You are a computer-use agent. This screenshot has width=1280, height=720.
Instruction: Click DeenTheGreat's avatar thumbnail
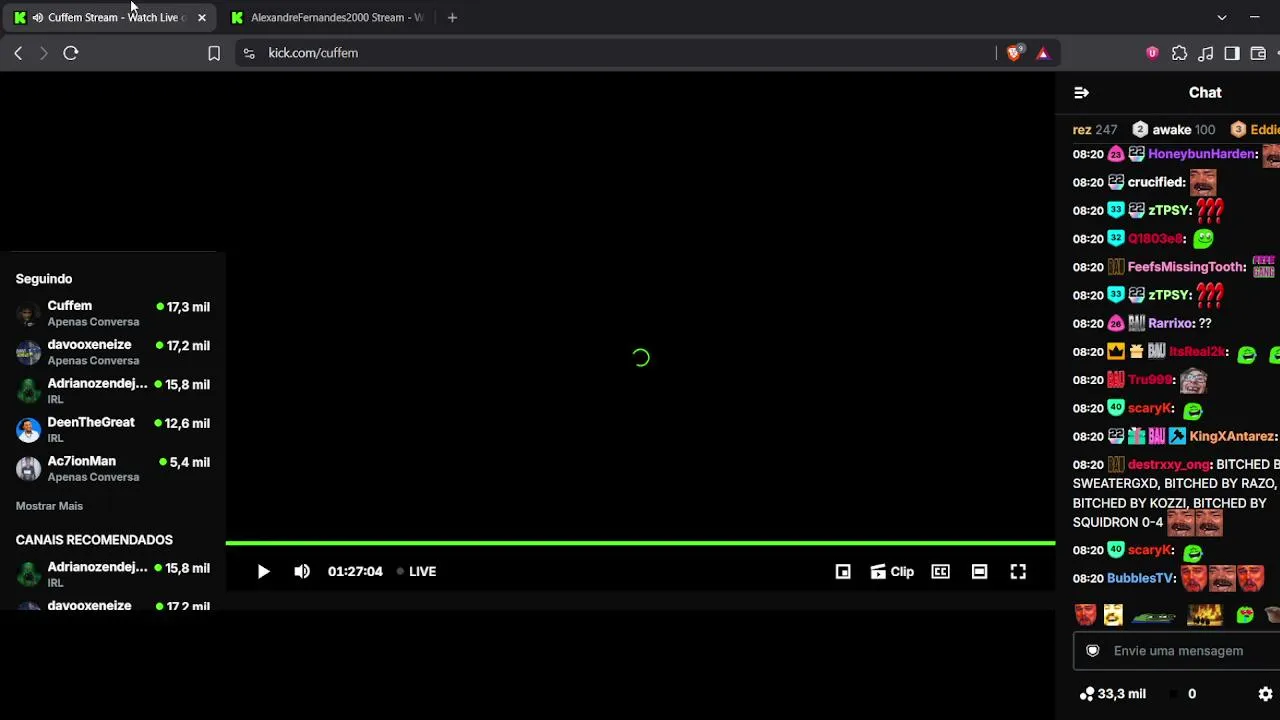point(29,430)
